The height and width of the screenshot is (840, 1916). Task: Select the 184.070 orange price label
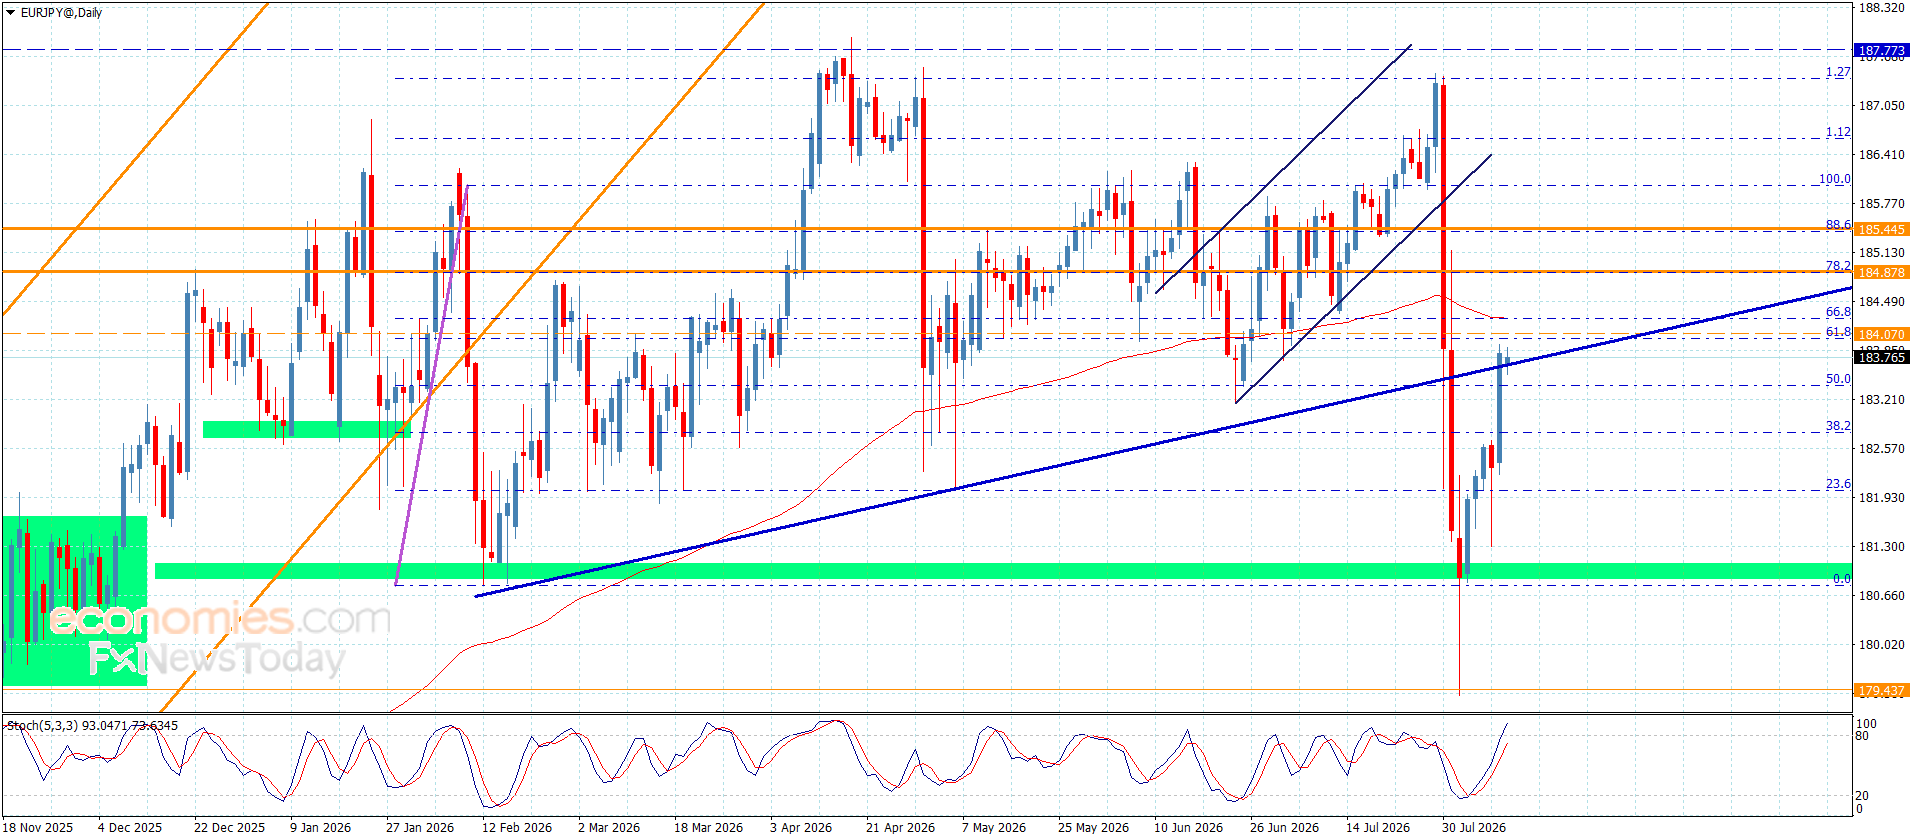[1881, 334]
